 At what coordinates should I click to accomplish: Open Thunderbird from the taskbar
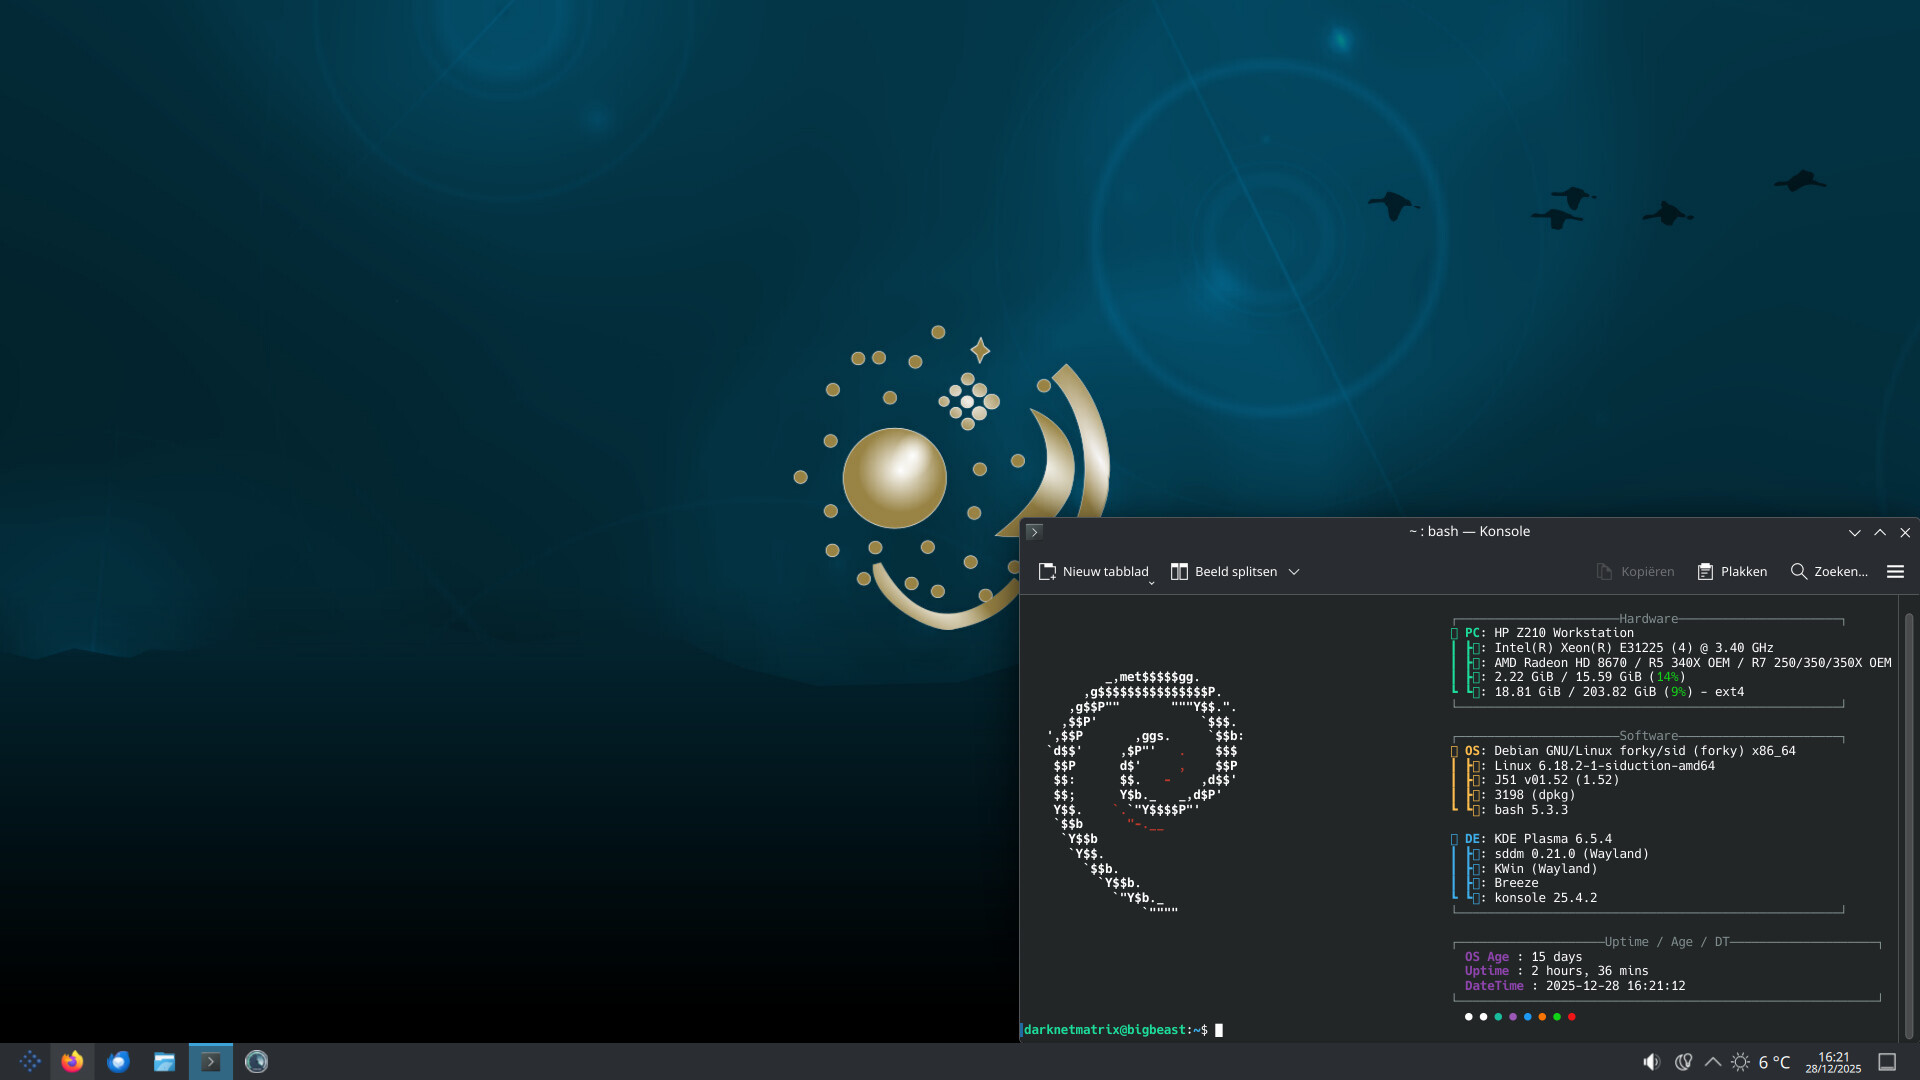tap(118, 1061)
